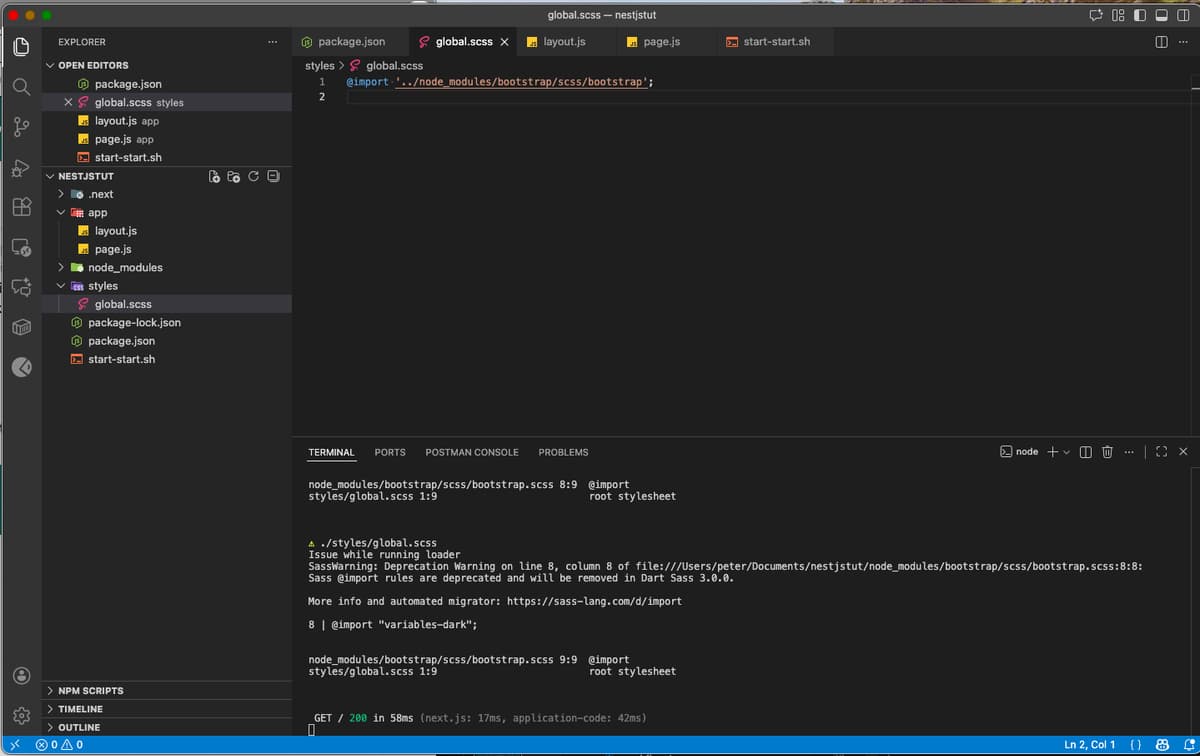Toggle primary side bar visibility

(1140, 15)
